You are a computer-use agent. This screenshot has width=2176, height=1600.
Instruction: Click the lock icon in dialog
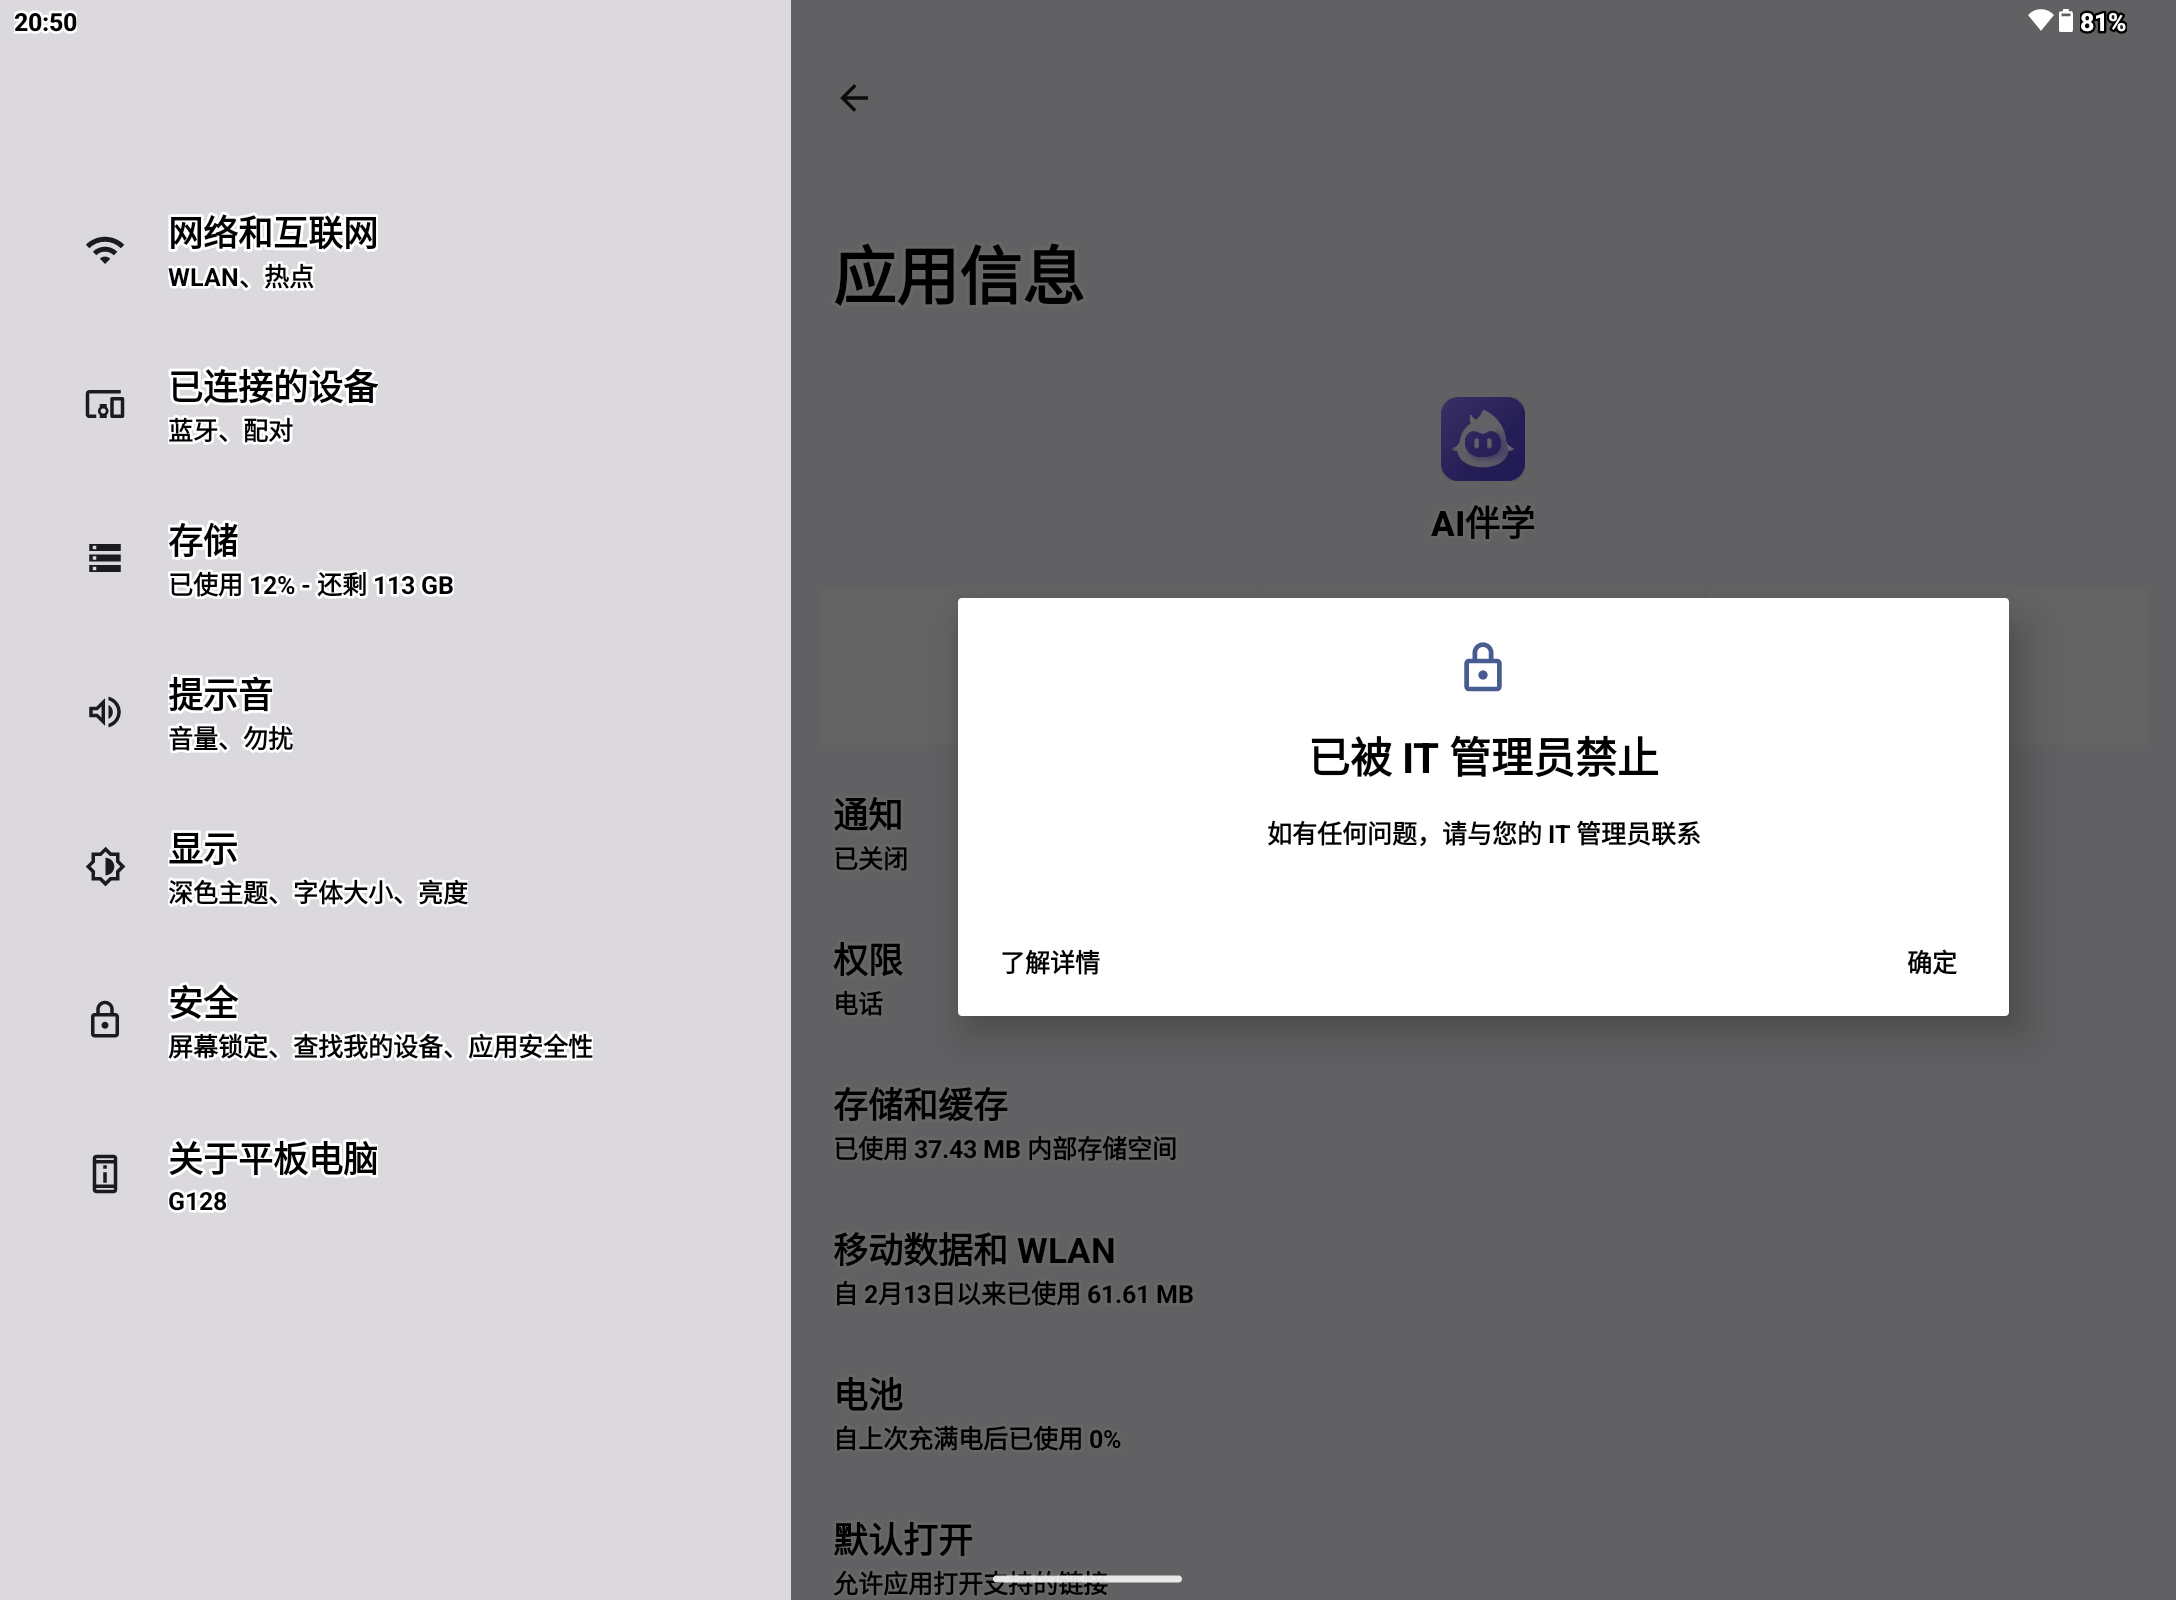[x=1482, y=667]
